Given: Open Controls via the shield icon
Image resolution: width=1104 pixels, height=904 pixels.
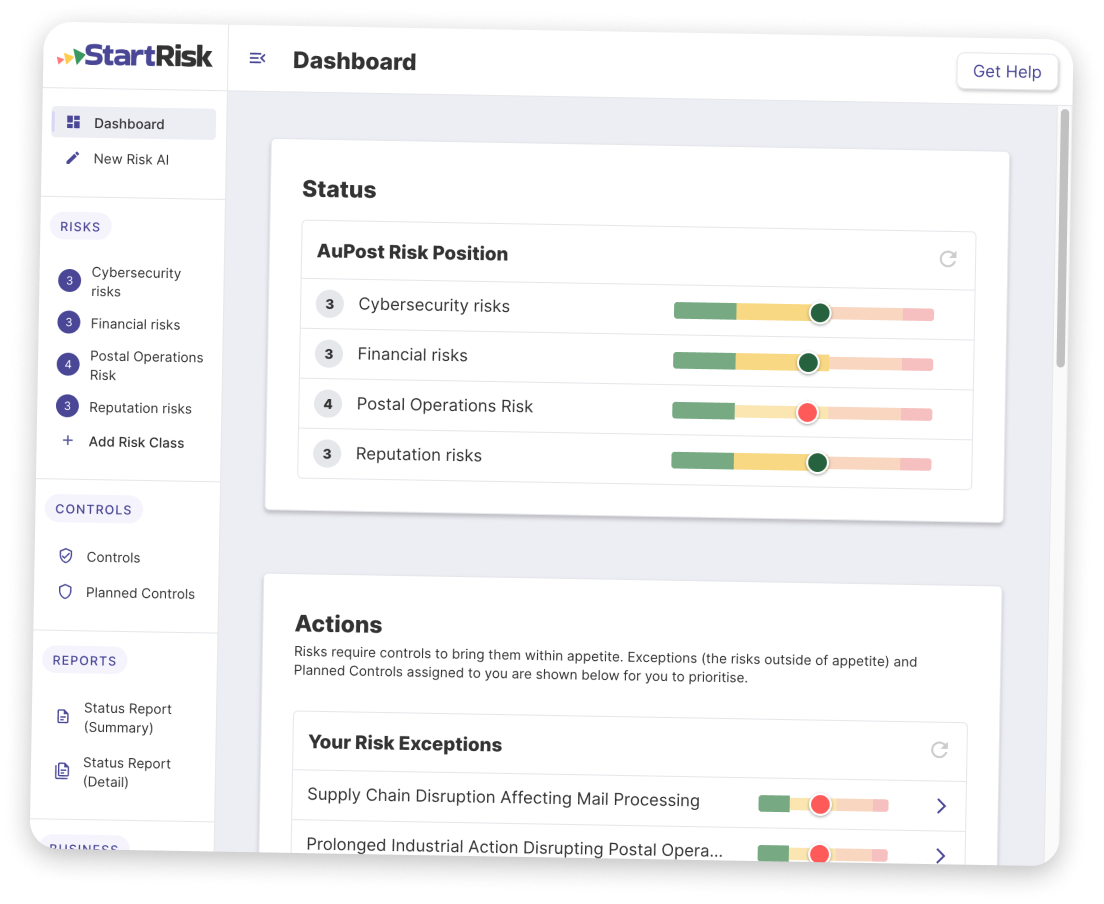Looking at the screenshot, I should [64, 555].
